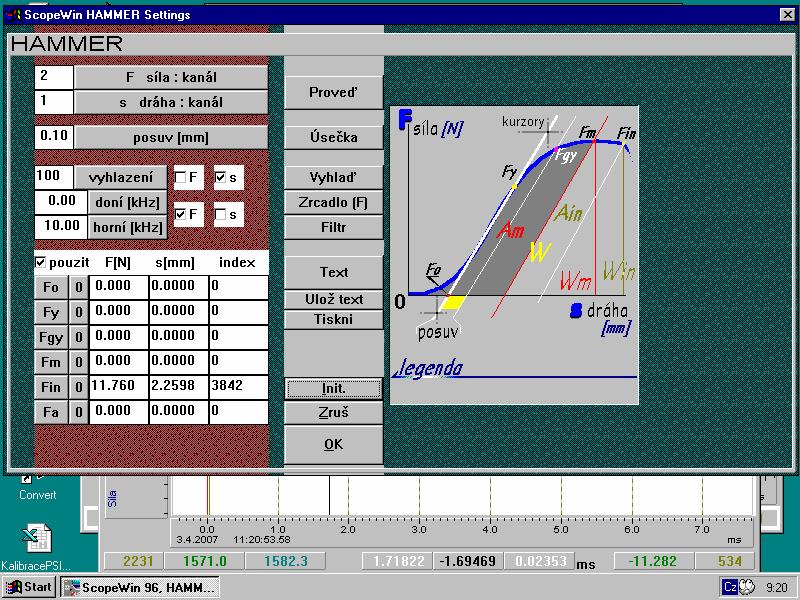Click the -11.282 status value
The height and width of the screenshot is (600, 800).
pos(653,561)
